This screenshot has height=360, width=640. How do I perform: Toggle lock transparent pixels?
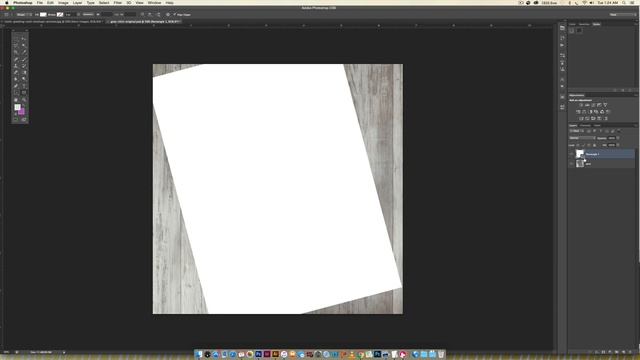tap(578, 145)
